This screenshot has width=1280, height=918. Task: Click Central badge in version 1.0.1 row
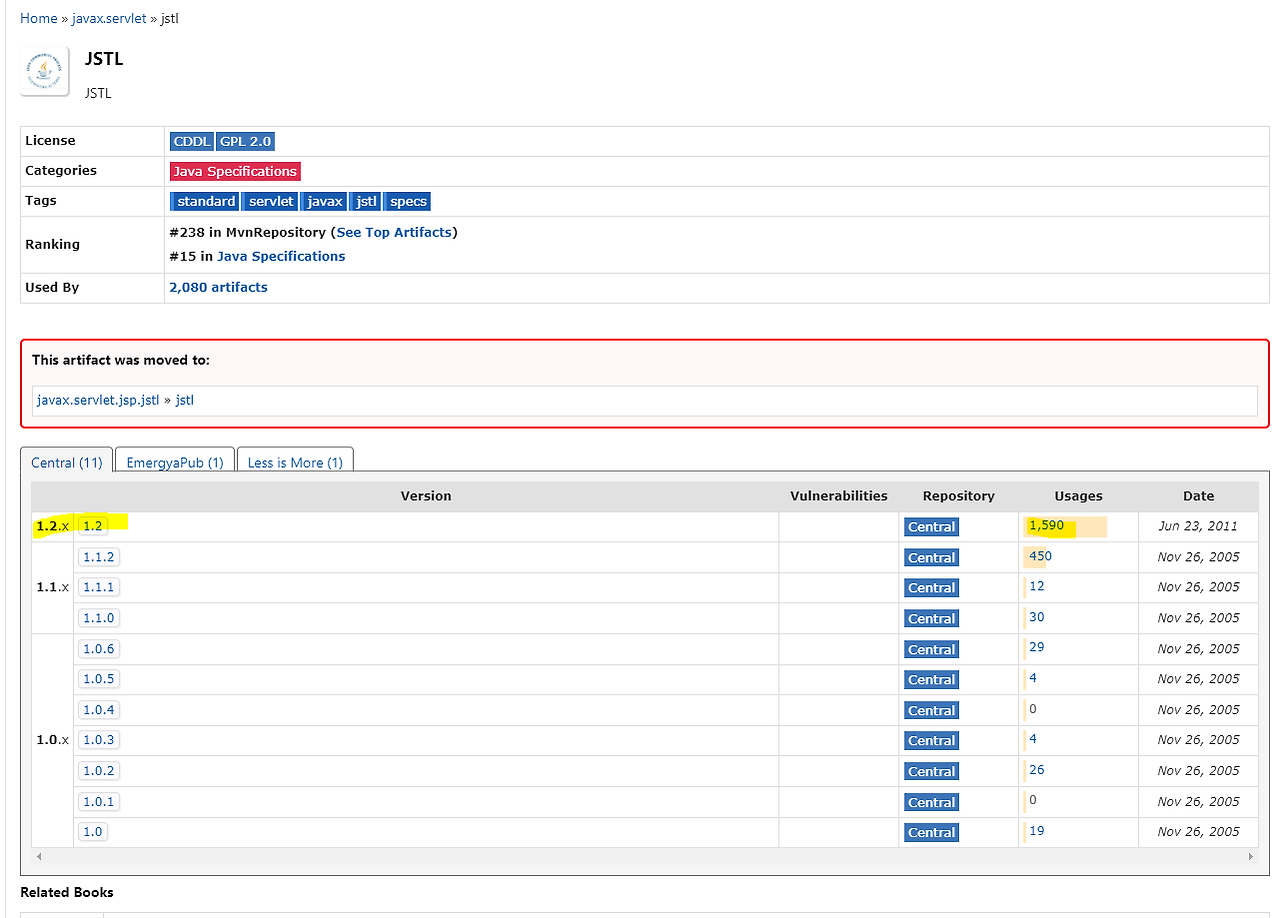point(931,803)
